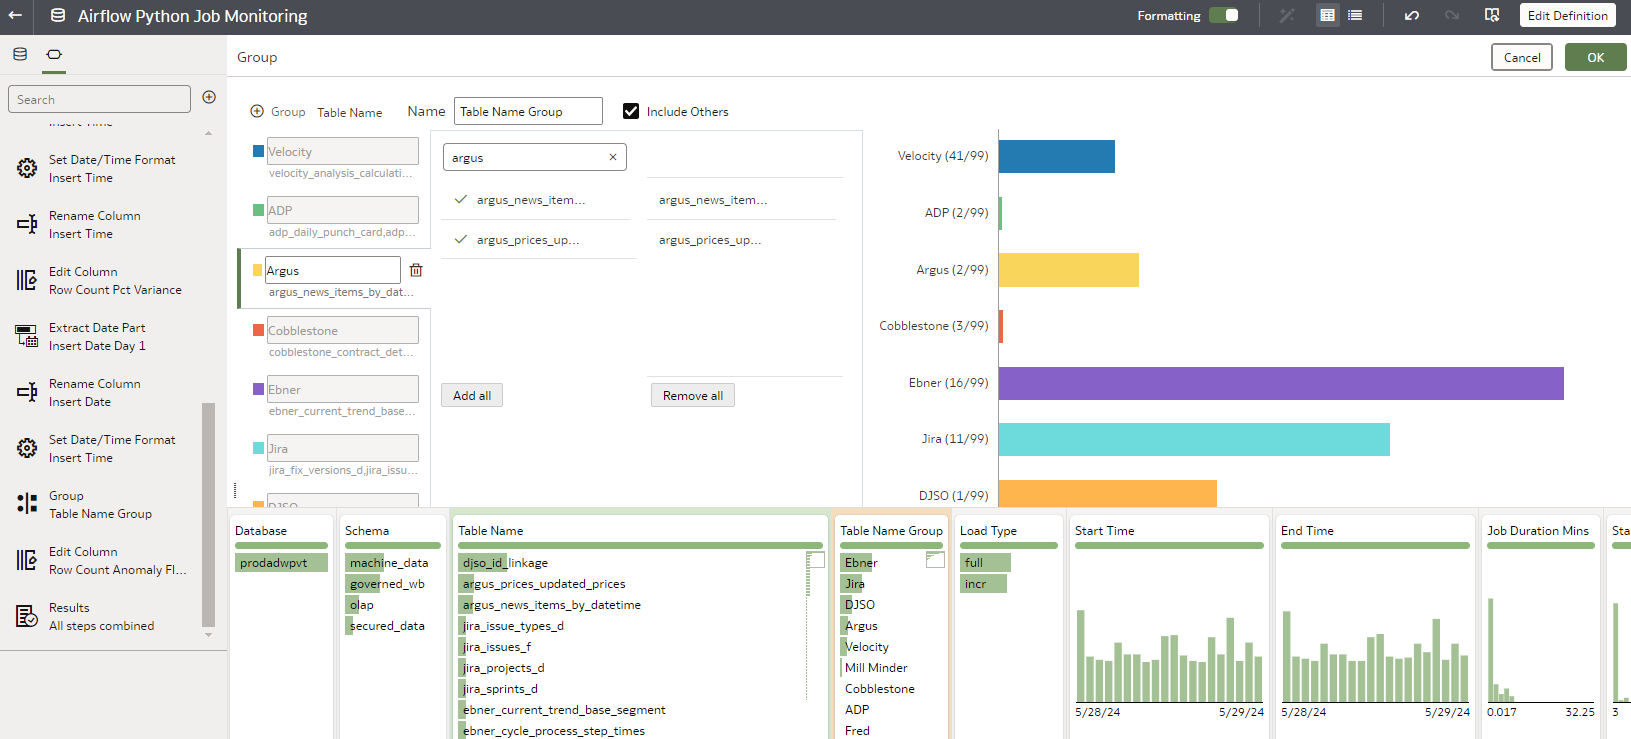The height and width of the screenshot is (739, 1631).
Task: Select Mill Minder in Table Name Group
Action: [876, 668]
